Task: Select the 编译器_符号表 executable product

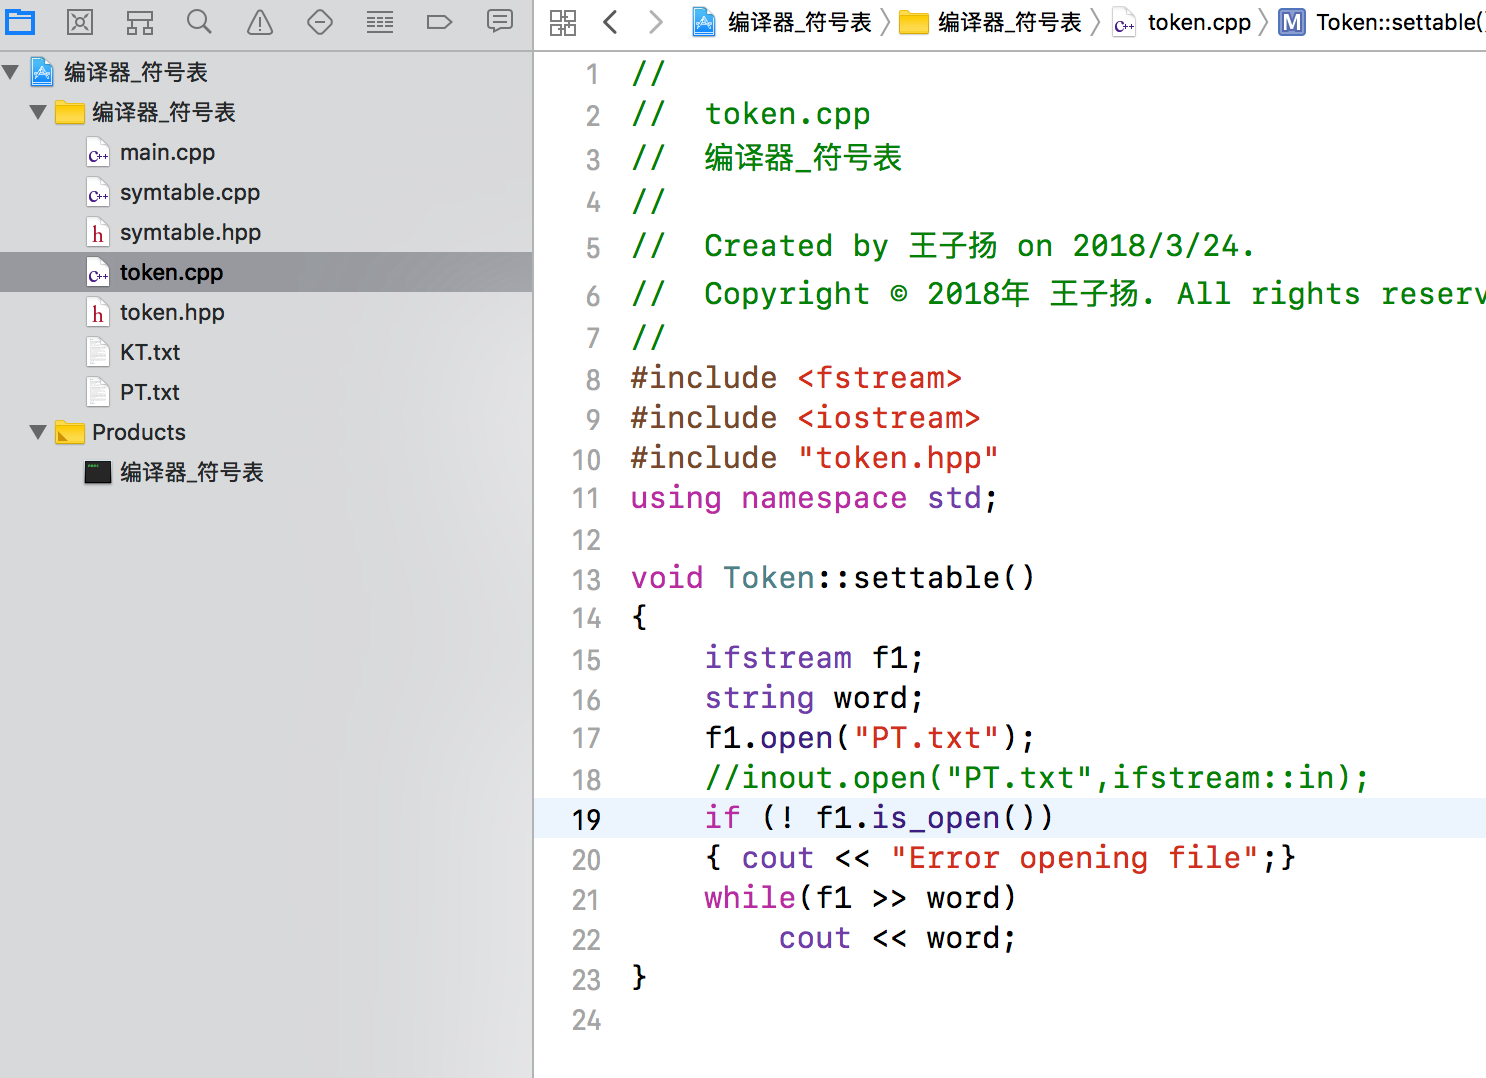Action: [266, 472]
